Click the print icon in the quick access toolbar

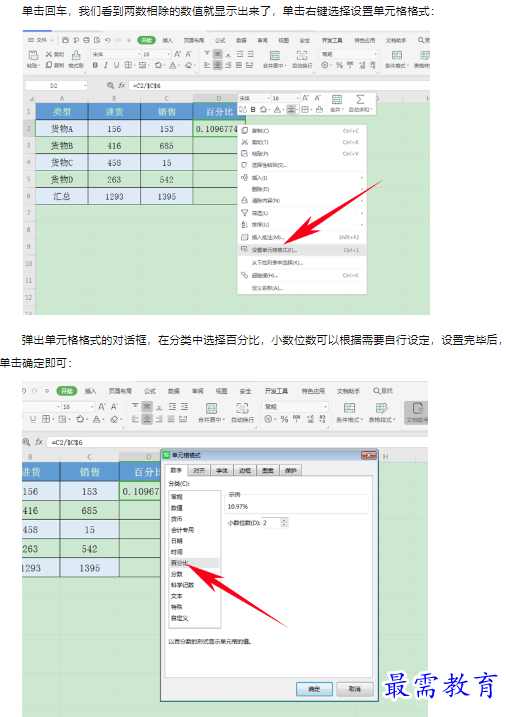[x=86, y=40]
